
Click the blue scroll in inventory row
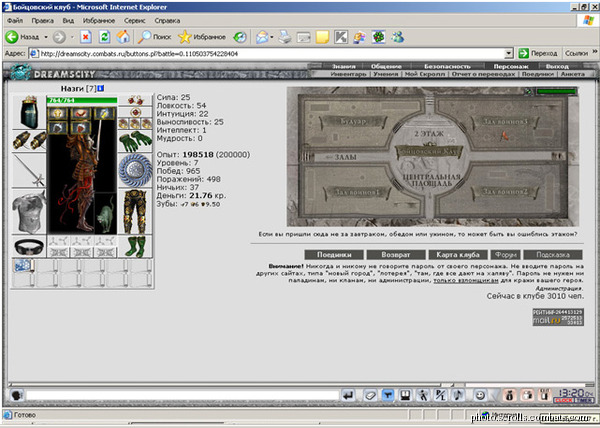click(x=23, y=266)
